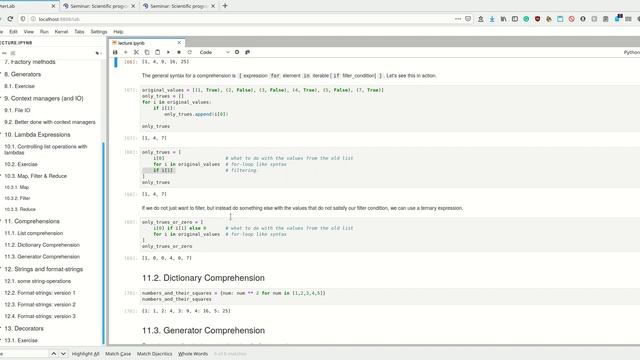640x360 pixels.
Task: Interrupt the kernel with the stop icon
Action: (x=179, y=52)
